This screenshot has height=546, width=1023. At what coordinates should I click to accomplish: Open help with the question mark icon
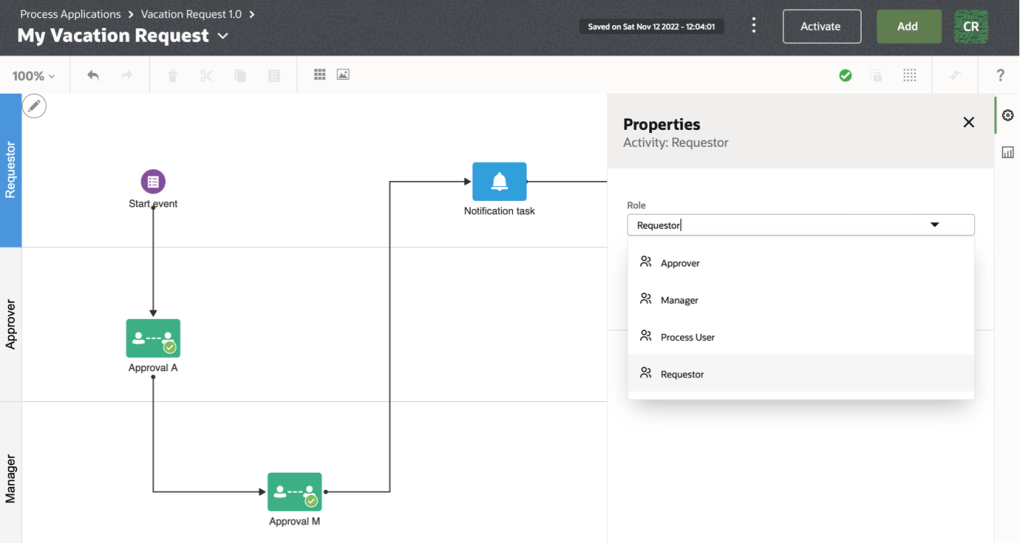click(1000, 75)
